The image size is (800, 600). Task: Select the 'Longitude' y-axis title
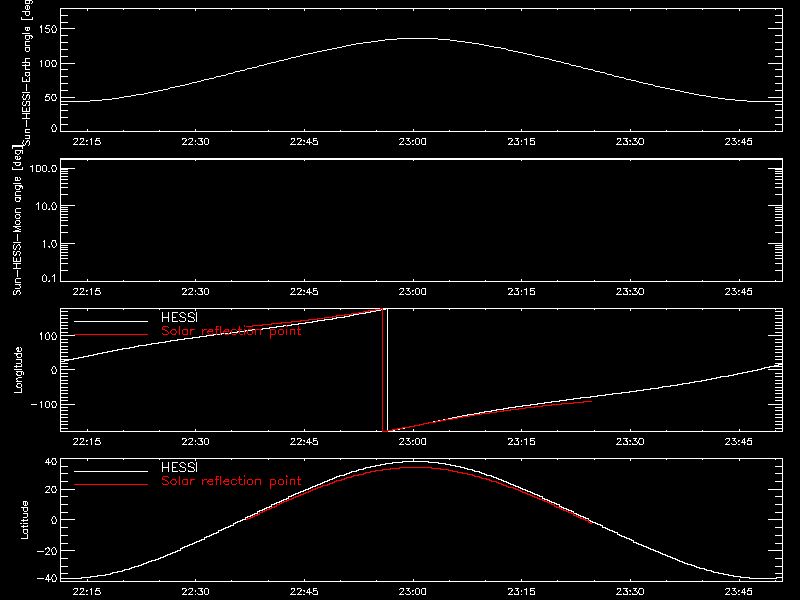[18, 370]
